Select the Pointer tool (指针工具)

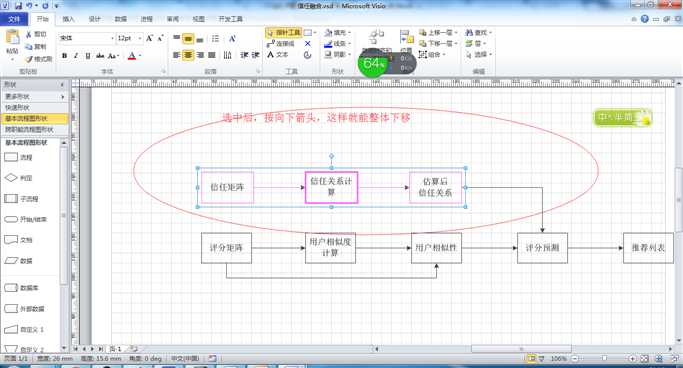[284, 33]
